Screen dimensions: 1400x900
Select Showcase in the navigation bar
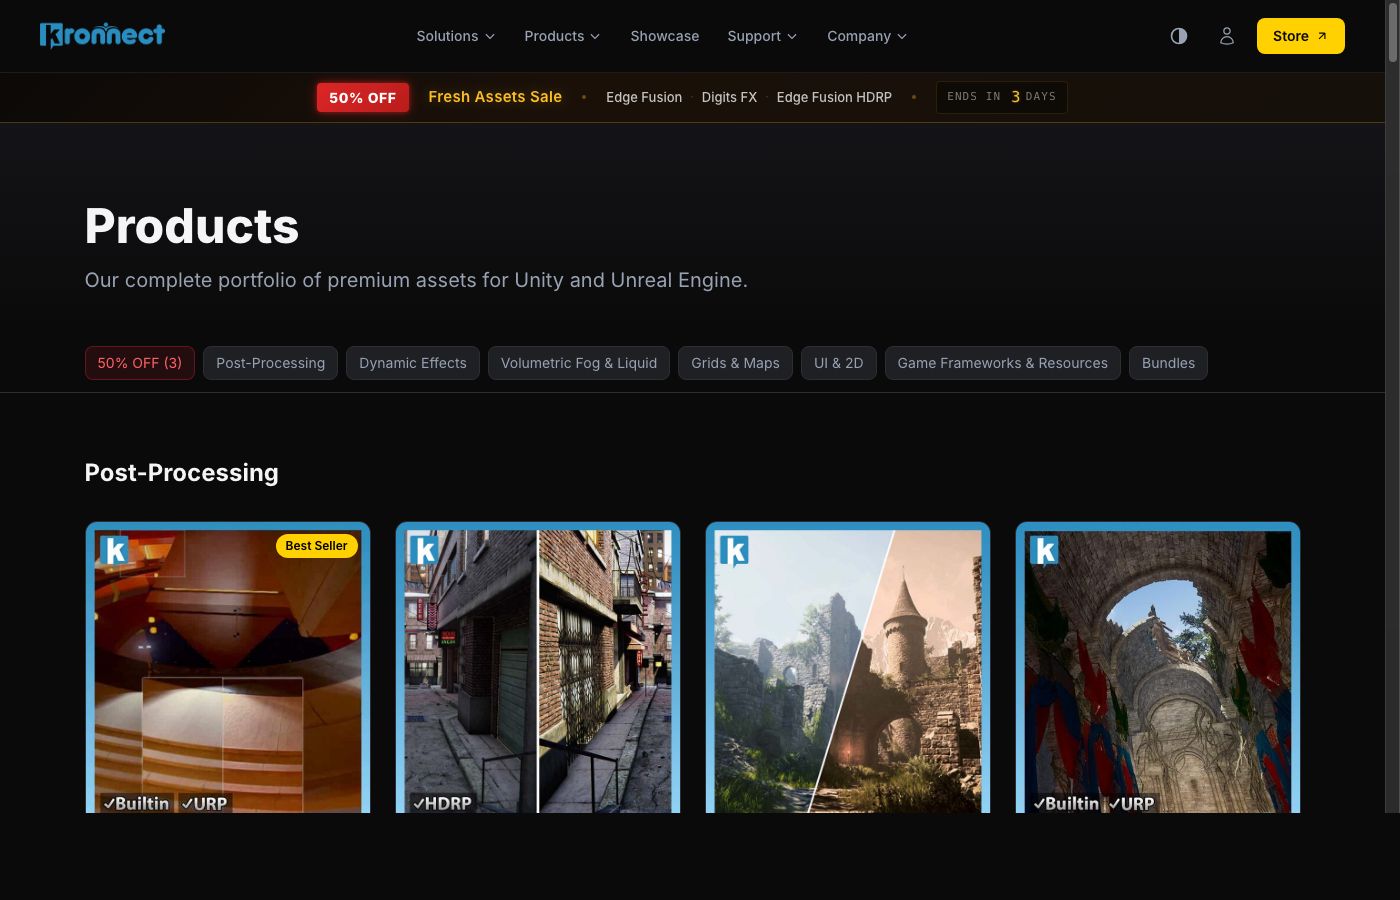[x=664, y=36]
